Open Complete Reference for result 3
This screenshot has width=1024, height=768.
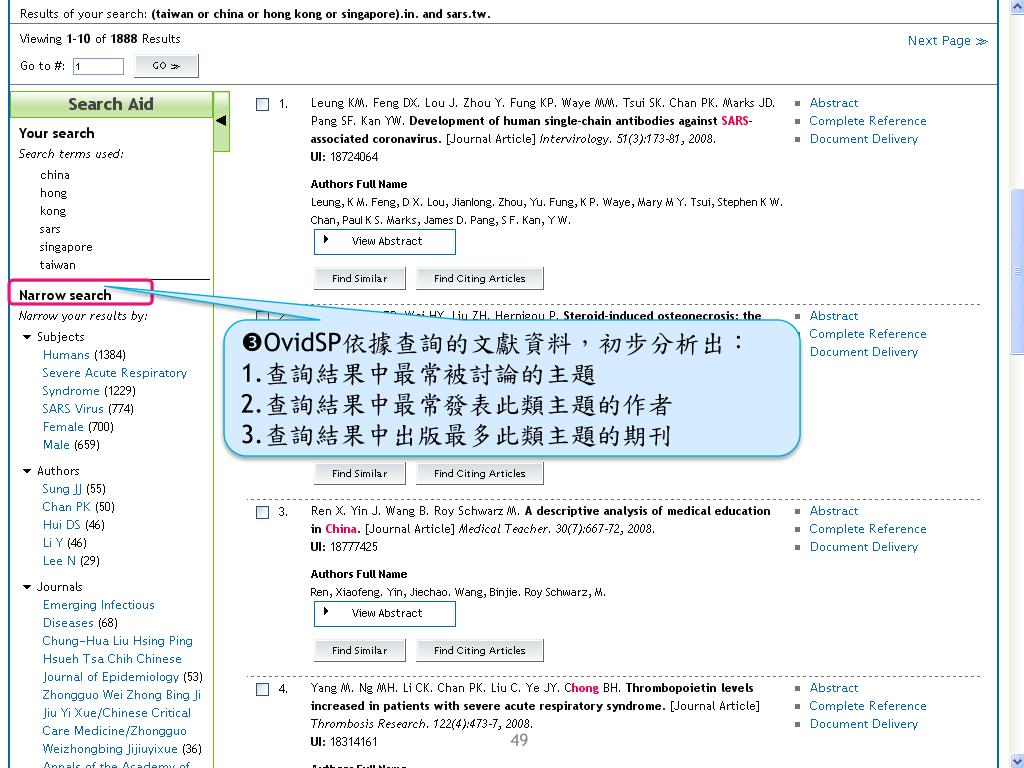coord(867,529)
